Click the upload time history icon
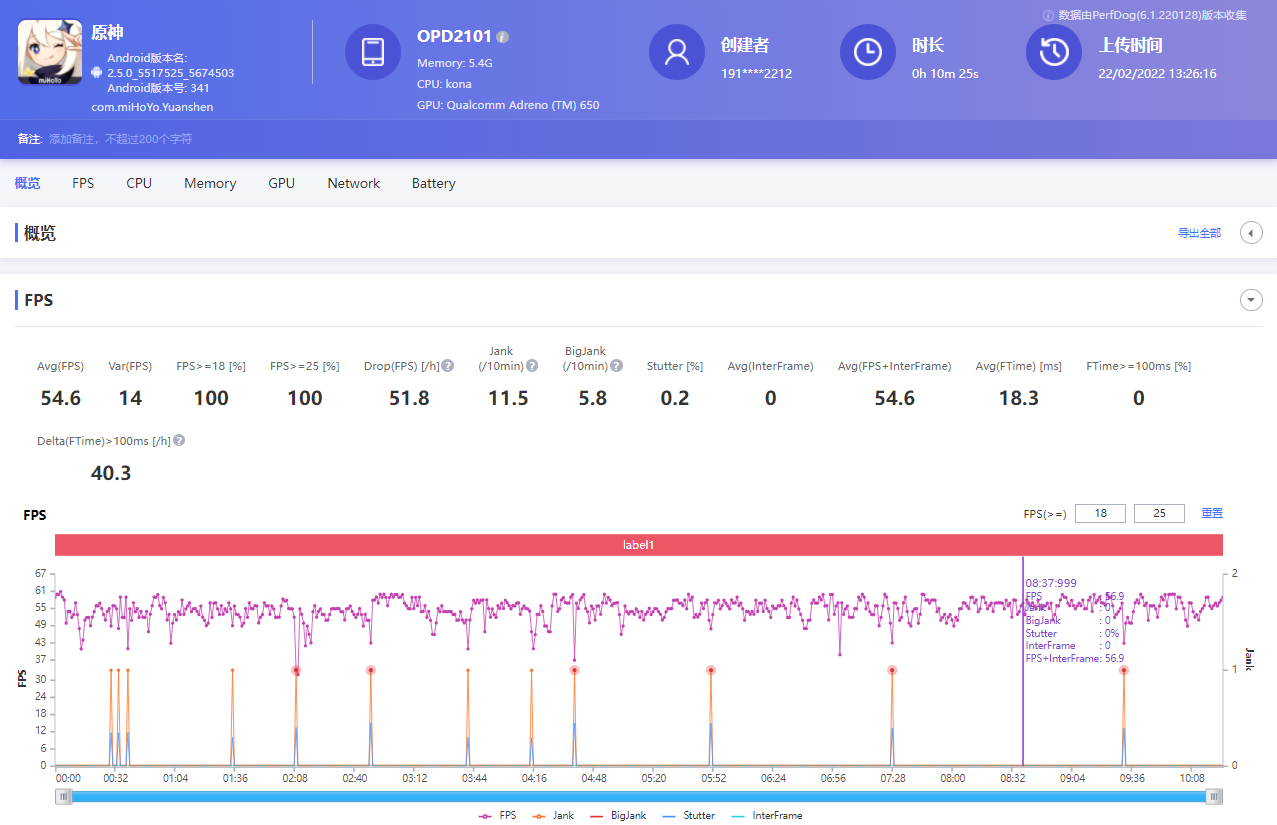Viewport: 1277px width, 825px height. [1054, 52]
